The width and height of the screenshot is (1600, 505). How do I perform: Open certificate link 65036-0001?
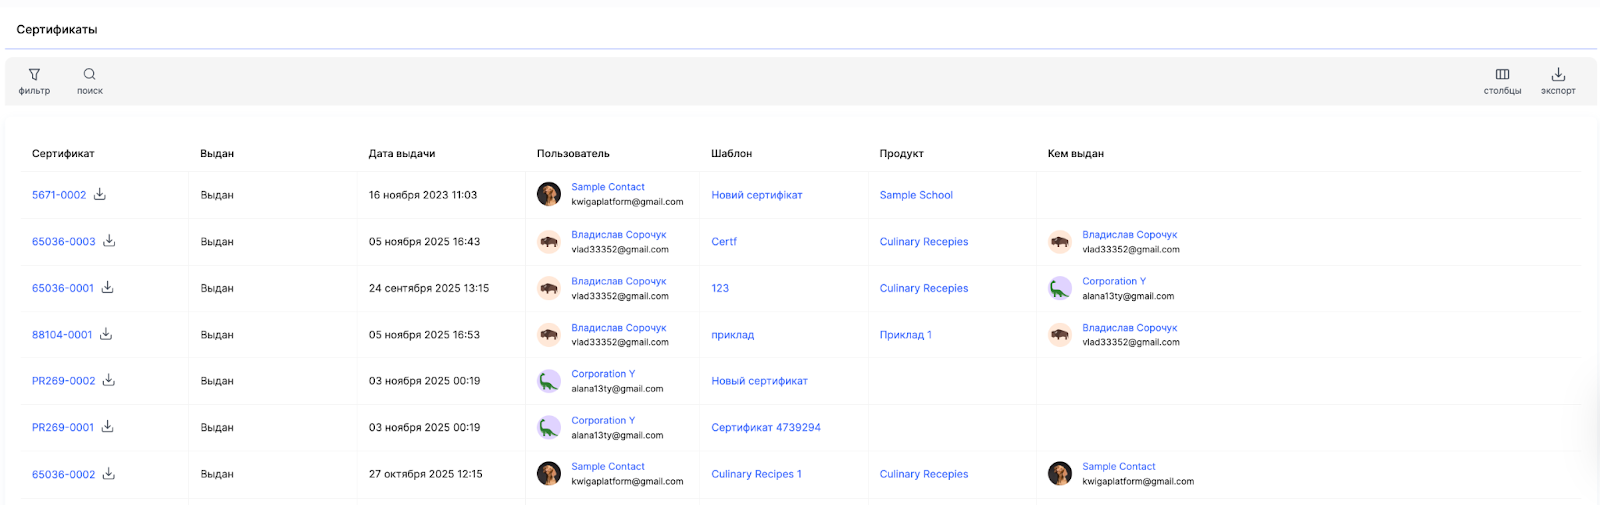(63, 288)
